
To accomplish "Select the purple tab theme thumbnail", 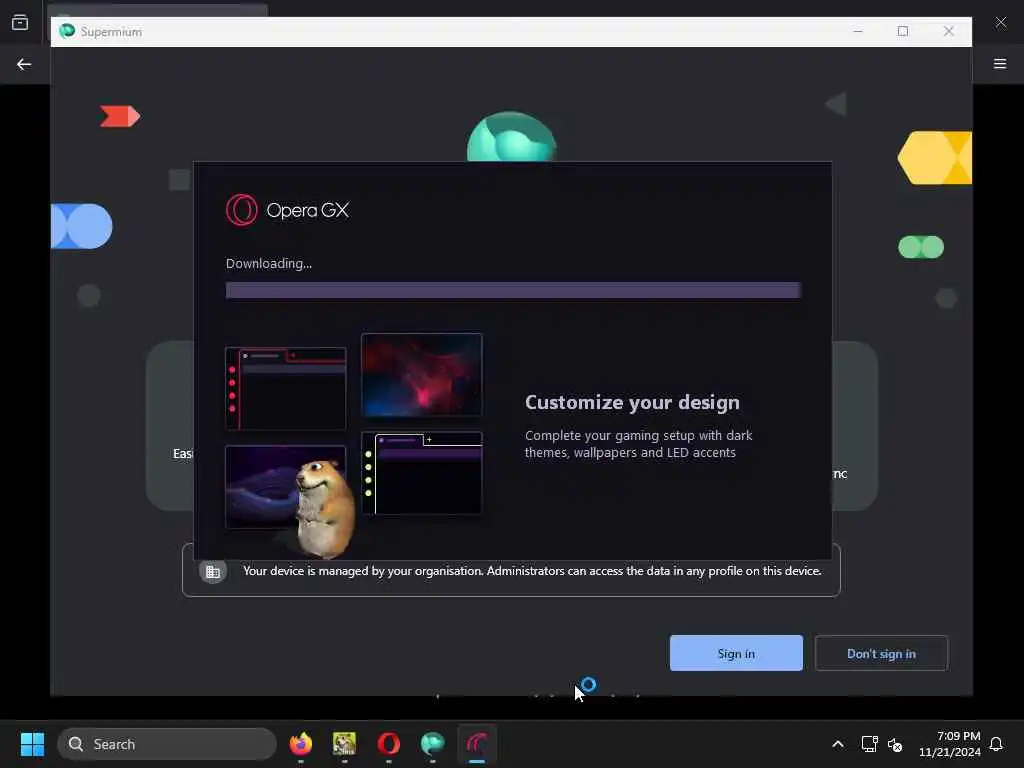I will (422, 473).
